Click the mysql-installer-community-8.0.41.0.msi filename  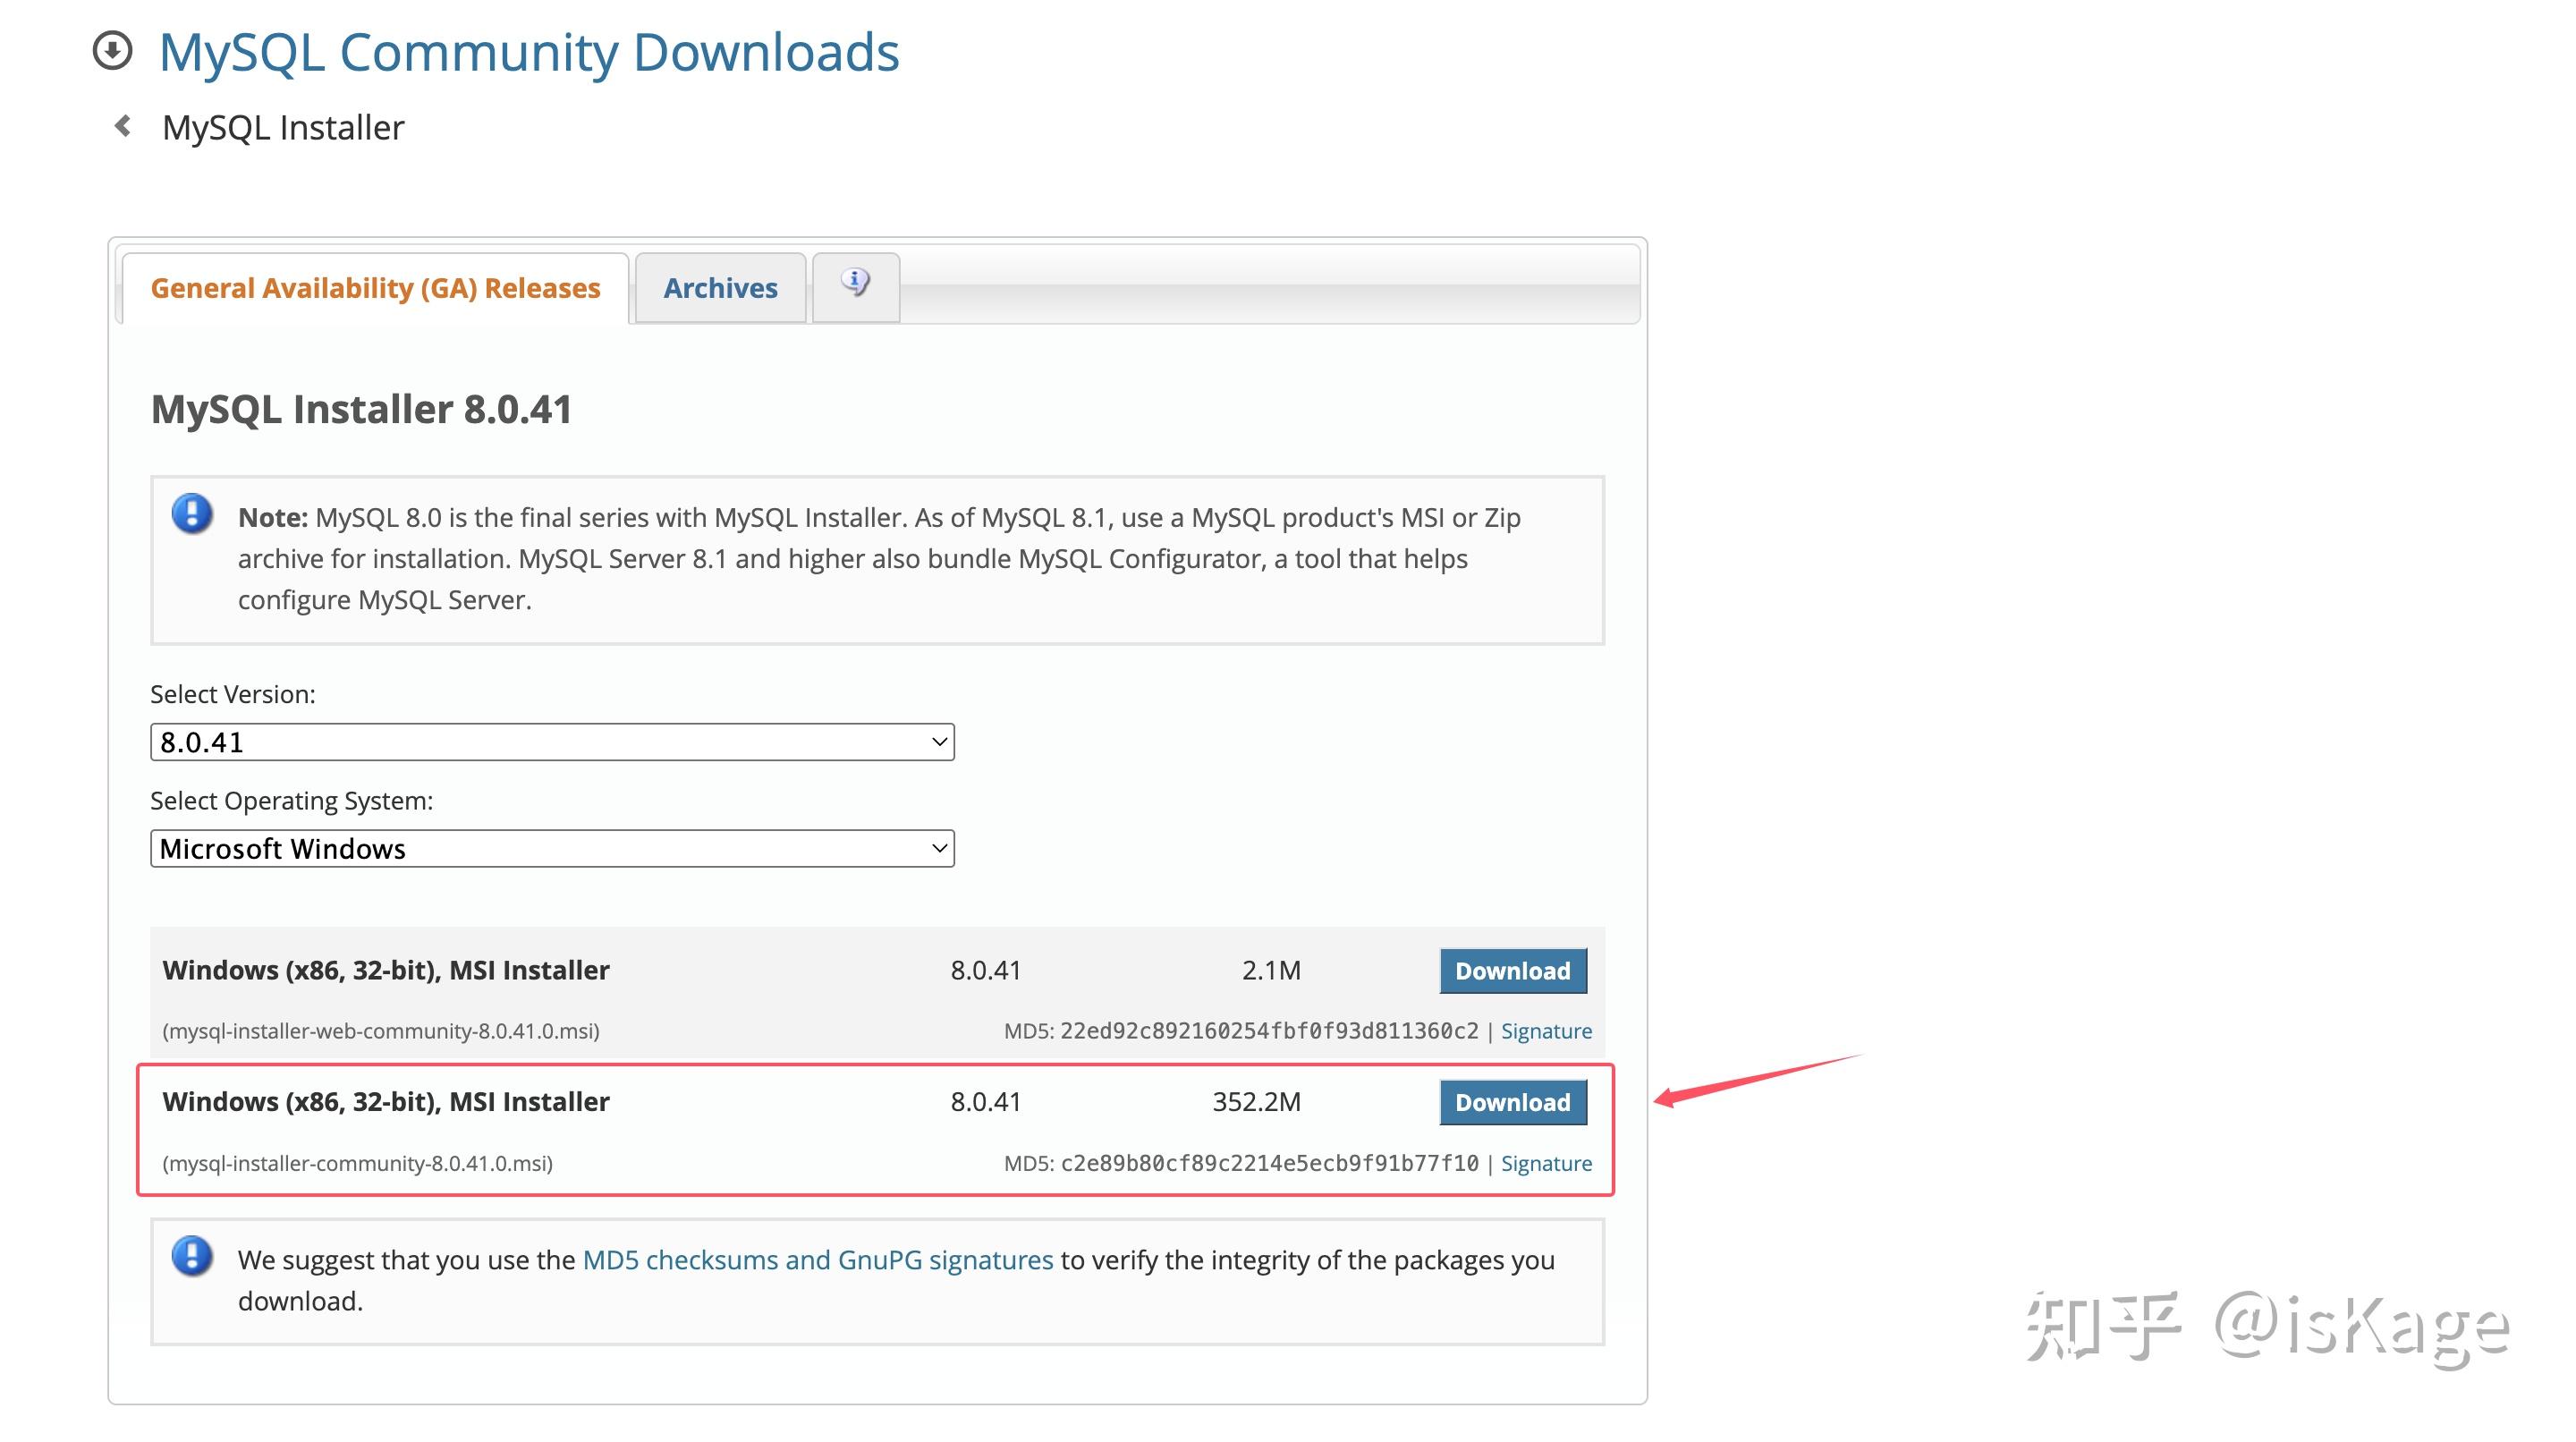click(357, 1163)
